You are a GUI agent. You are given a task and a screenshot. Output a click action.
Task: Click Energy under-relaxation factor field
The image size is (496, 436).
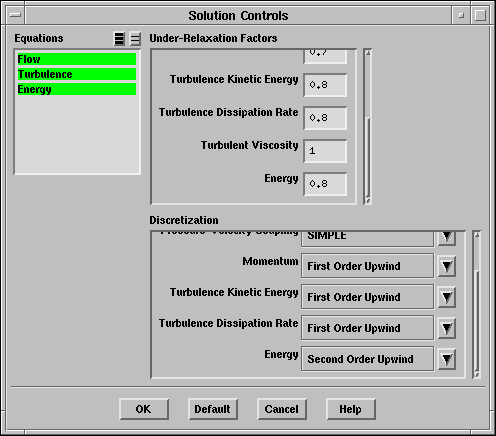(x=325, y=184)
